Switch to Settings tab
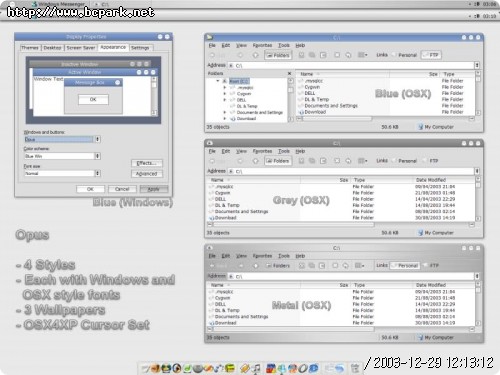Screen dimensions: 500x375 pos(140,48)
